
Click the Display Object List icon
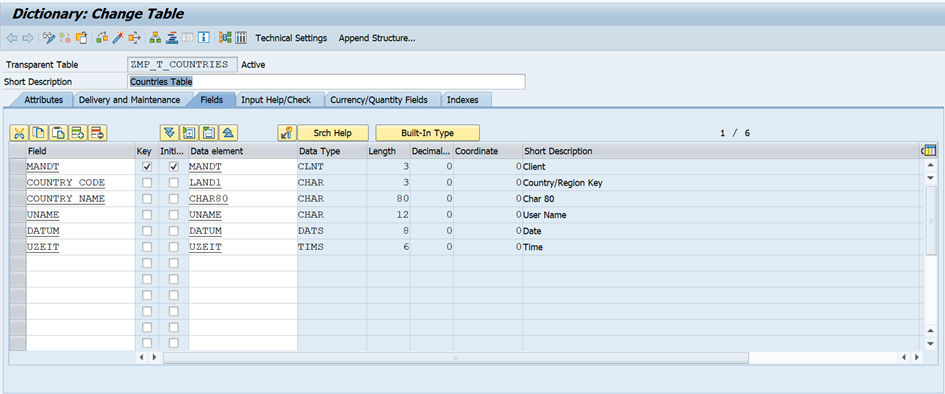172,38
